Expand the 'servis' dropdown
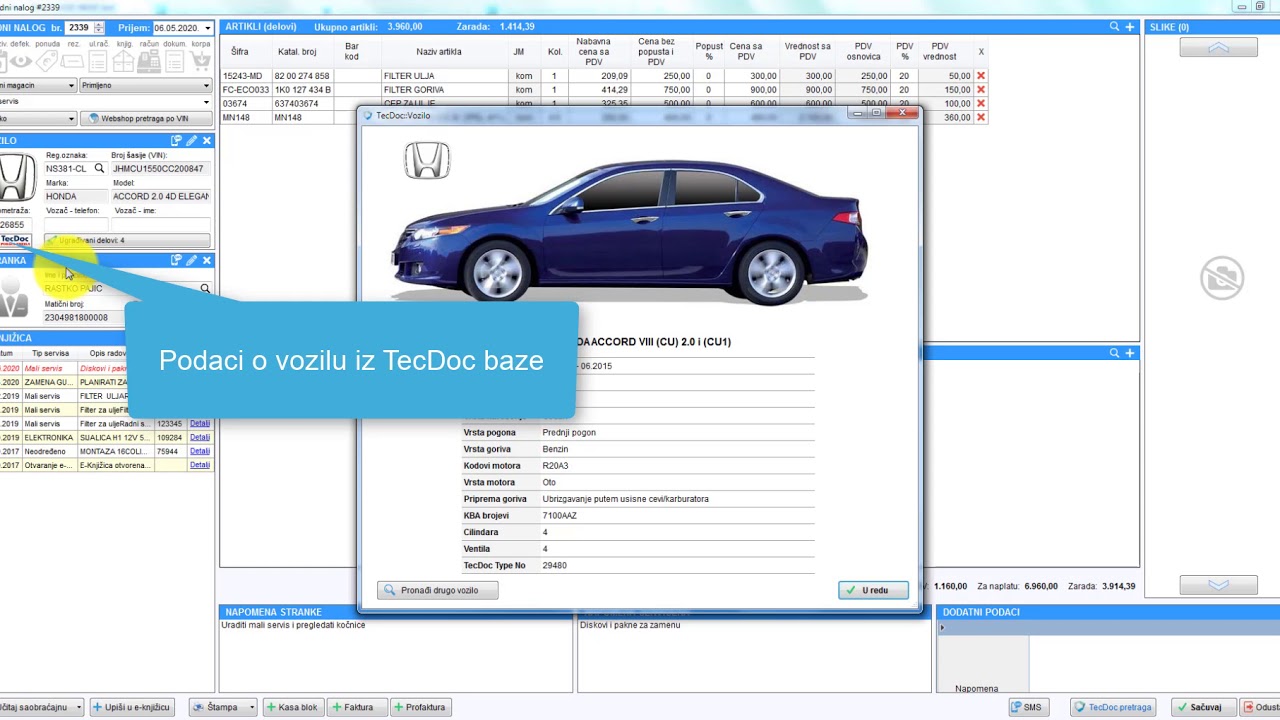This screenshot has height=720, width=1280. 207,102
